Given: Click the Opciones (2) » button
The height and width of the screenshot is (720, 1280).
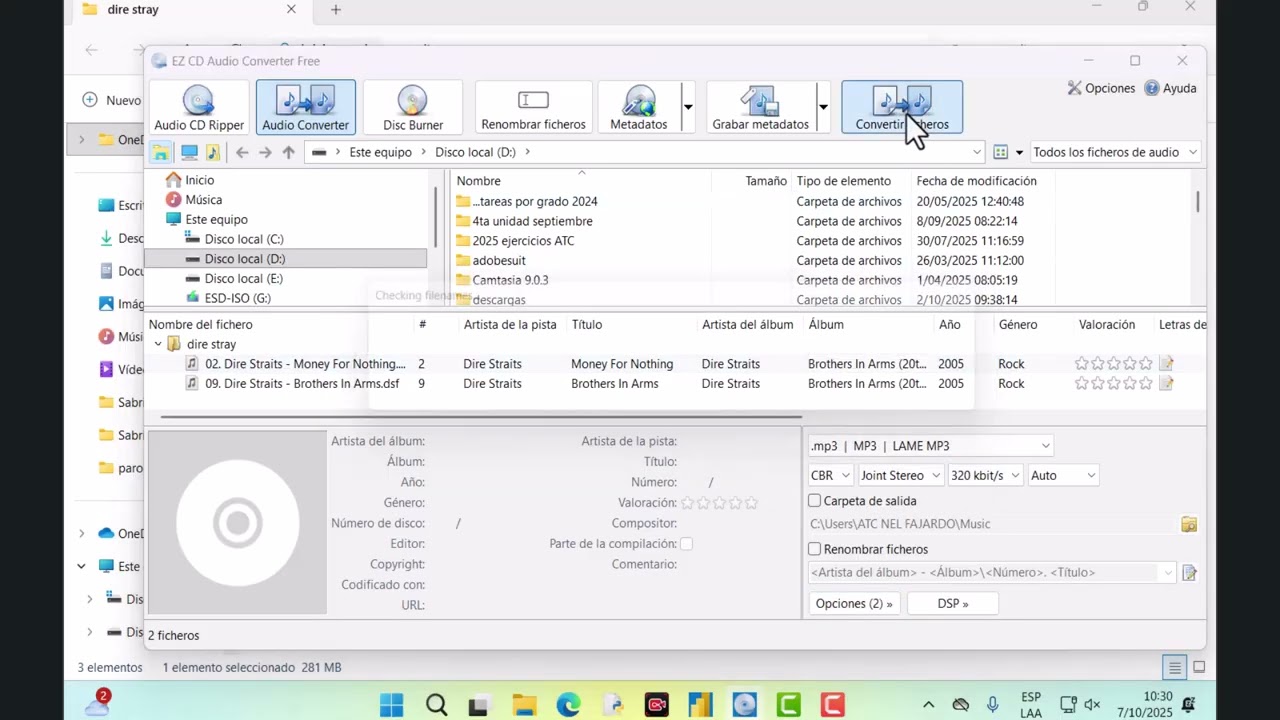Looking at the screenshot, I should click(x=853, y=603).
